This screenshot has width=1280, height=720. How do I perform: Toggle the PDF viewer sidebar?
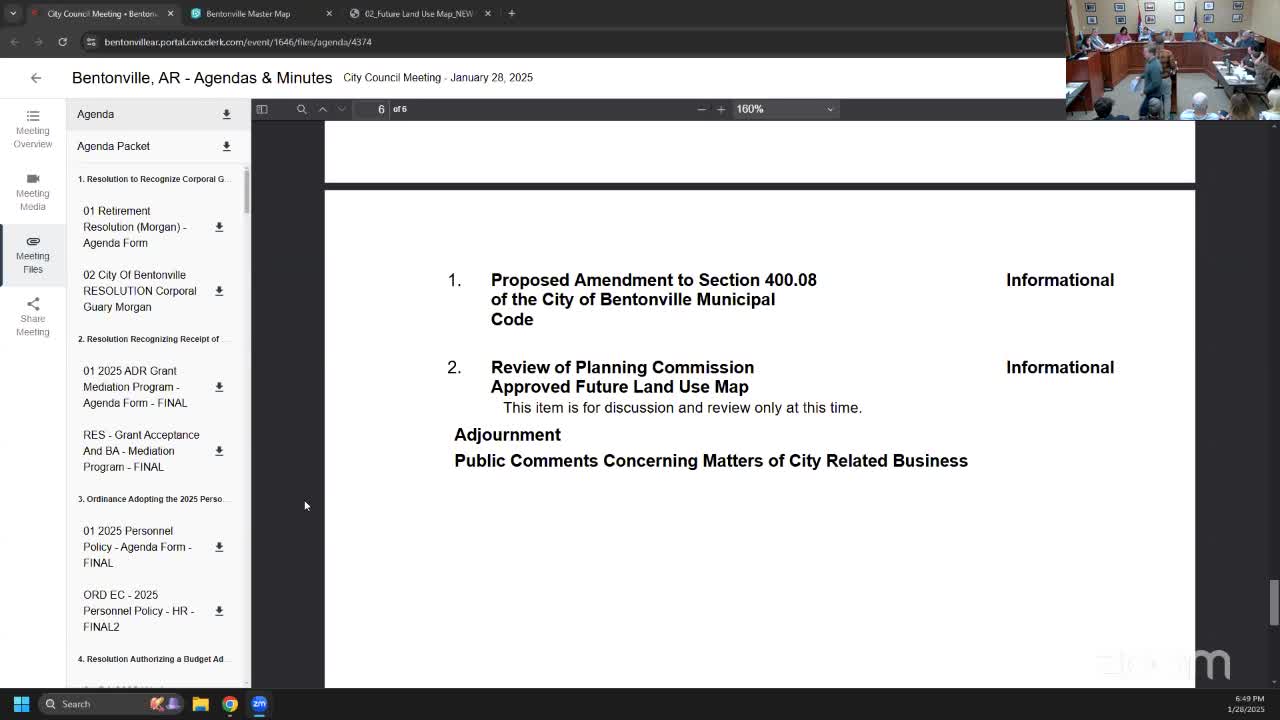(262, 109)
